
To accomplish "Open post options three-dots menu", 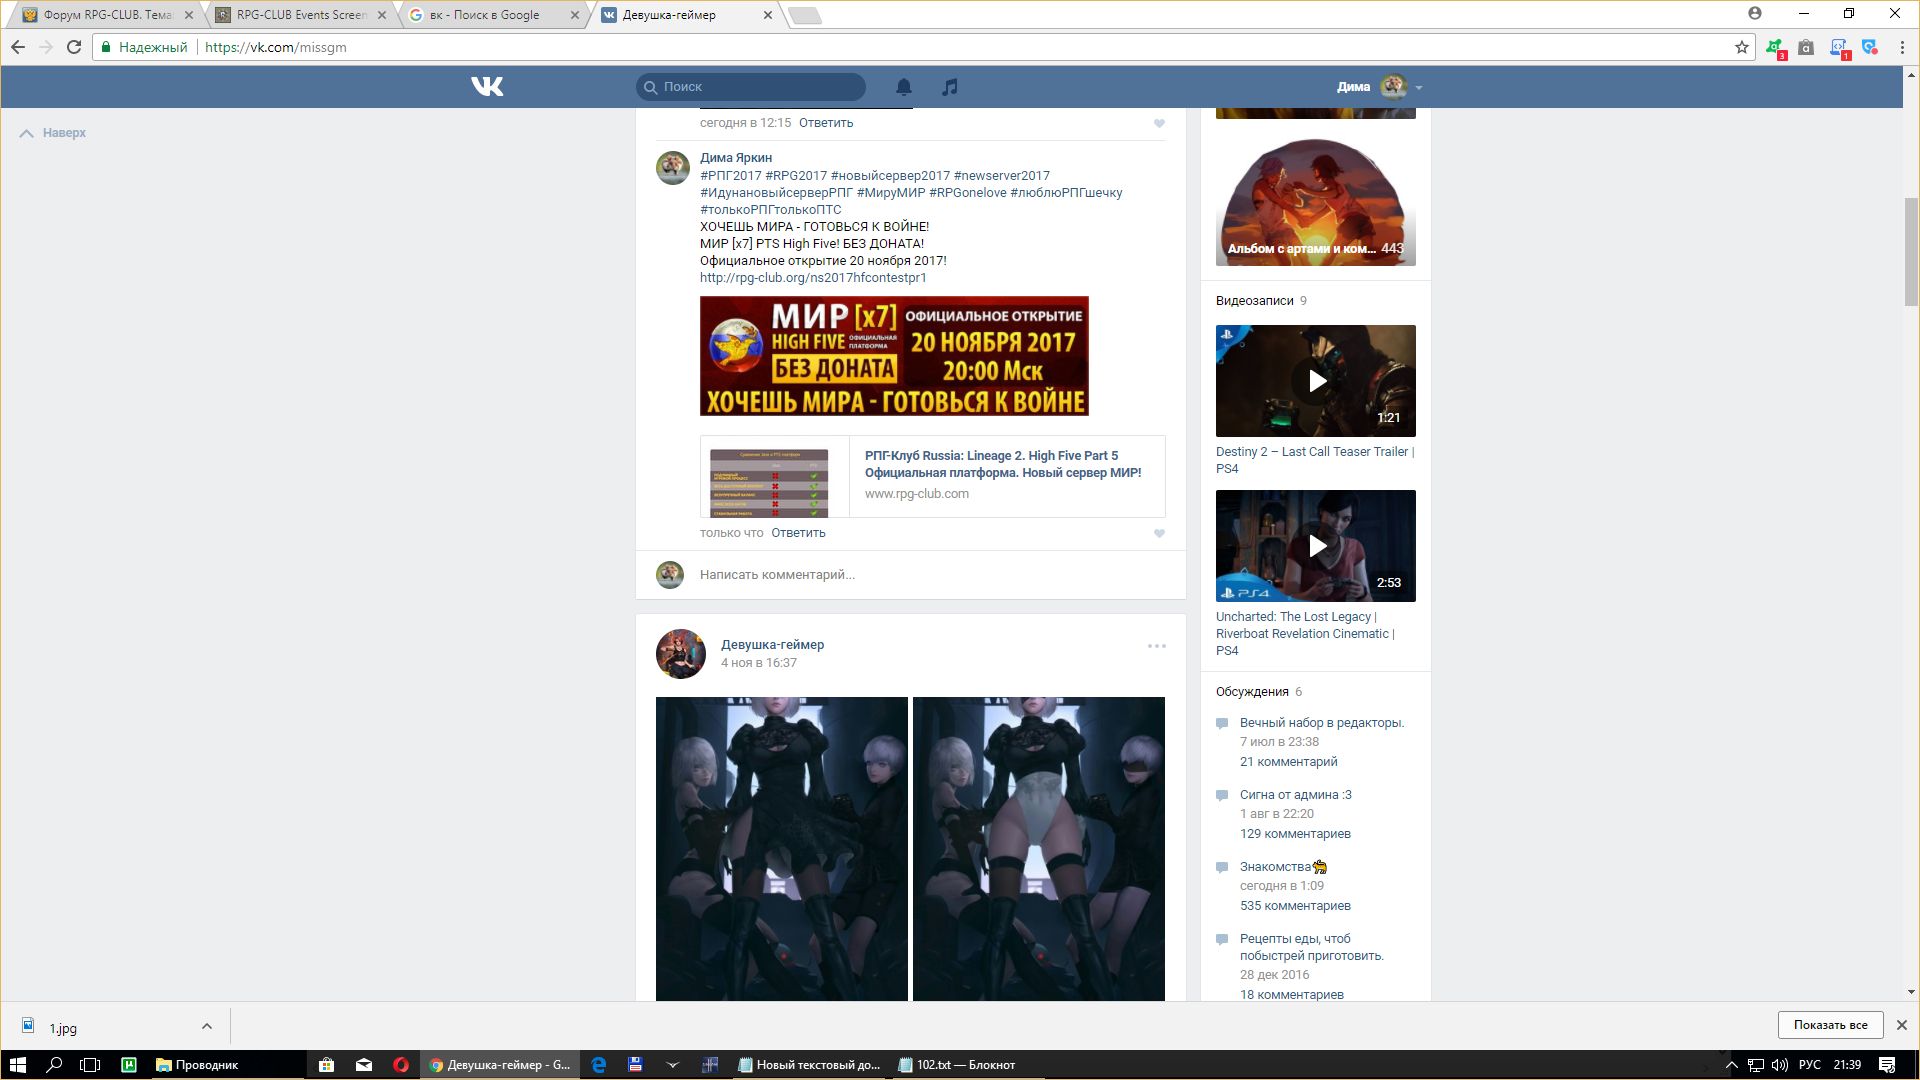I will pyautogui.click(x=1156, y=646).
